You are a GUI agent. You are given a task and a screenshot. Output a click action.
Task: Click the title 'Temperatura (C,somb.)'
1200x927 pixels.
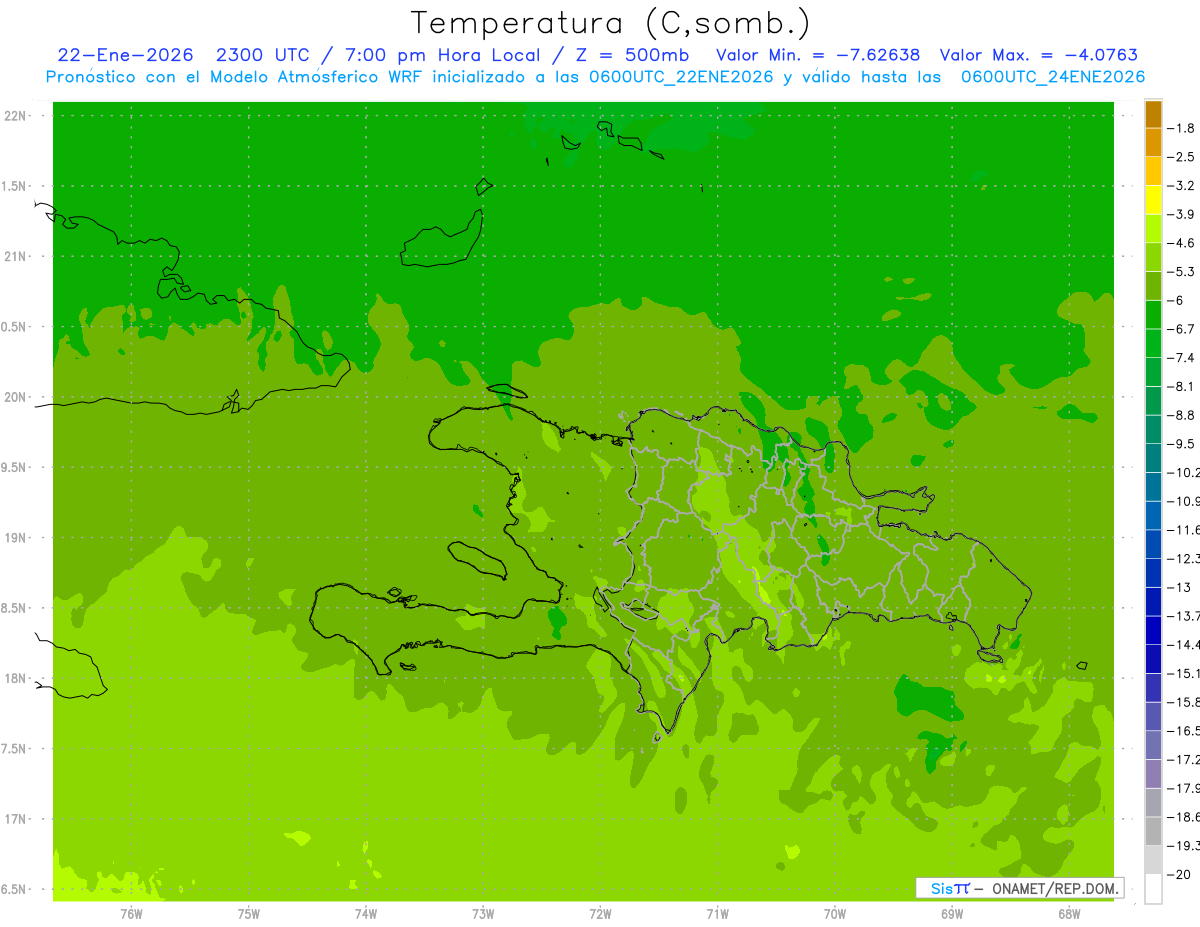point(611,23)
